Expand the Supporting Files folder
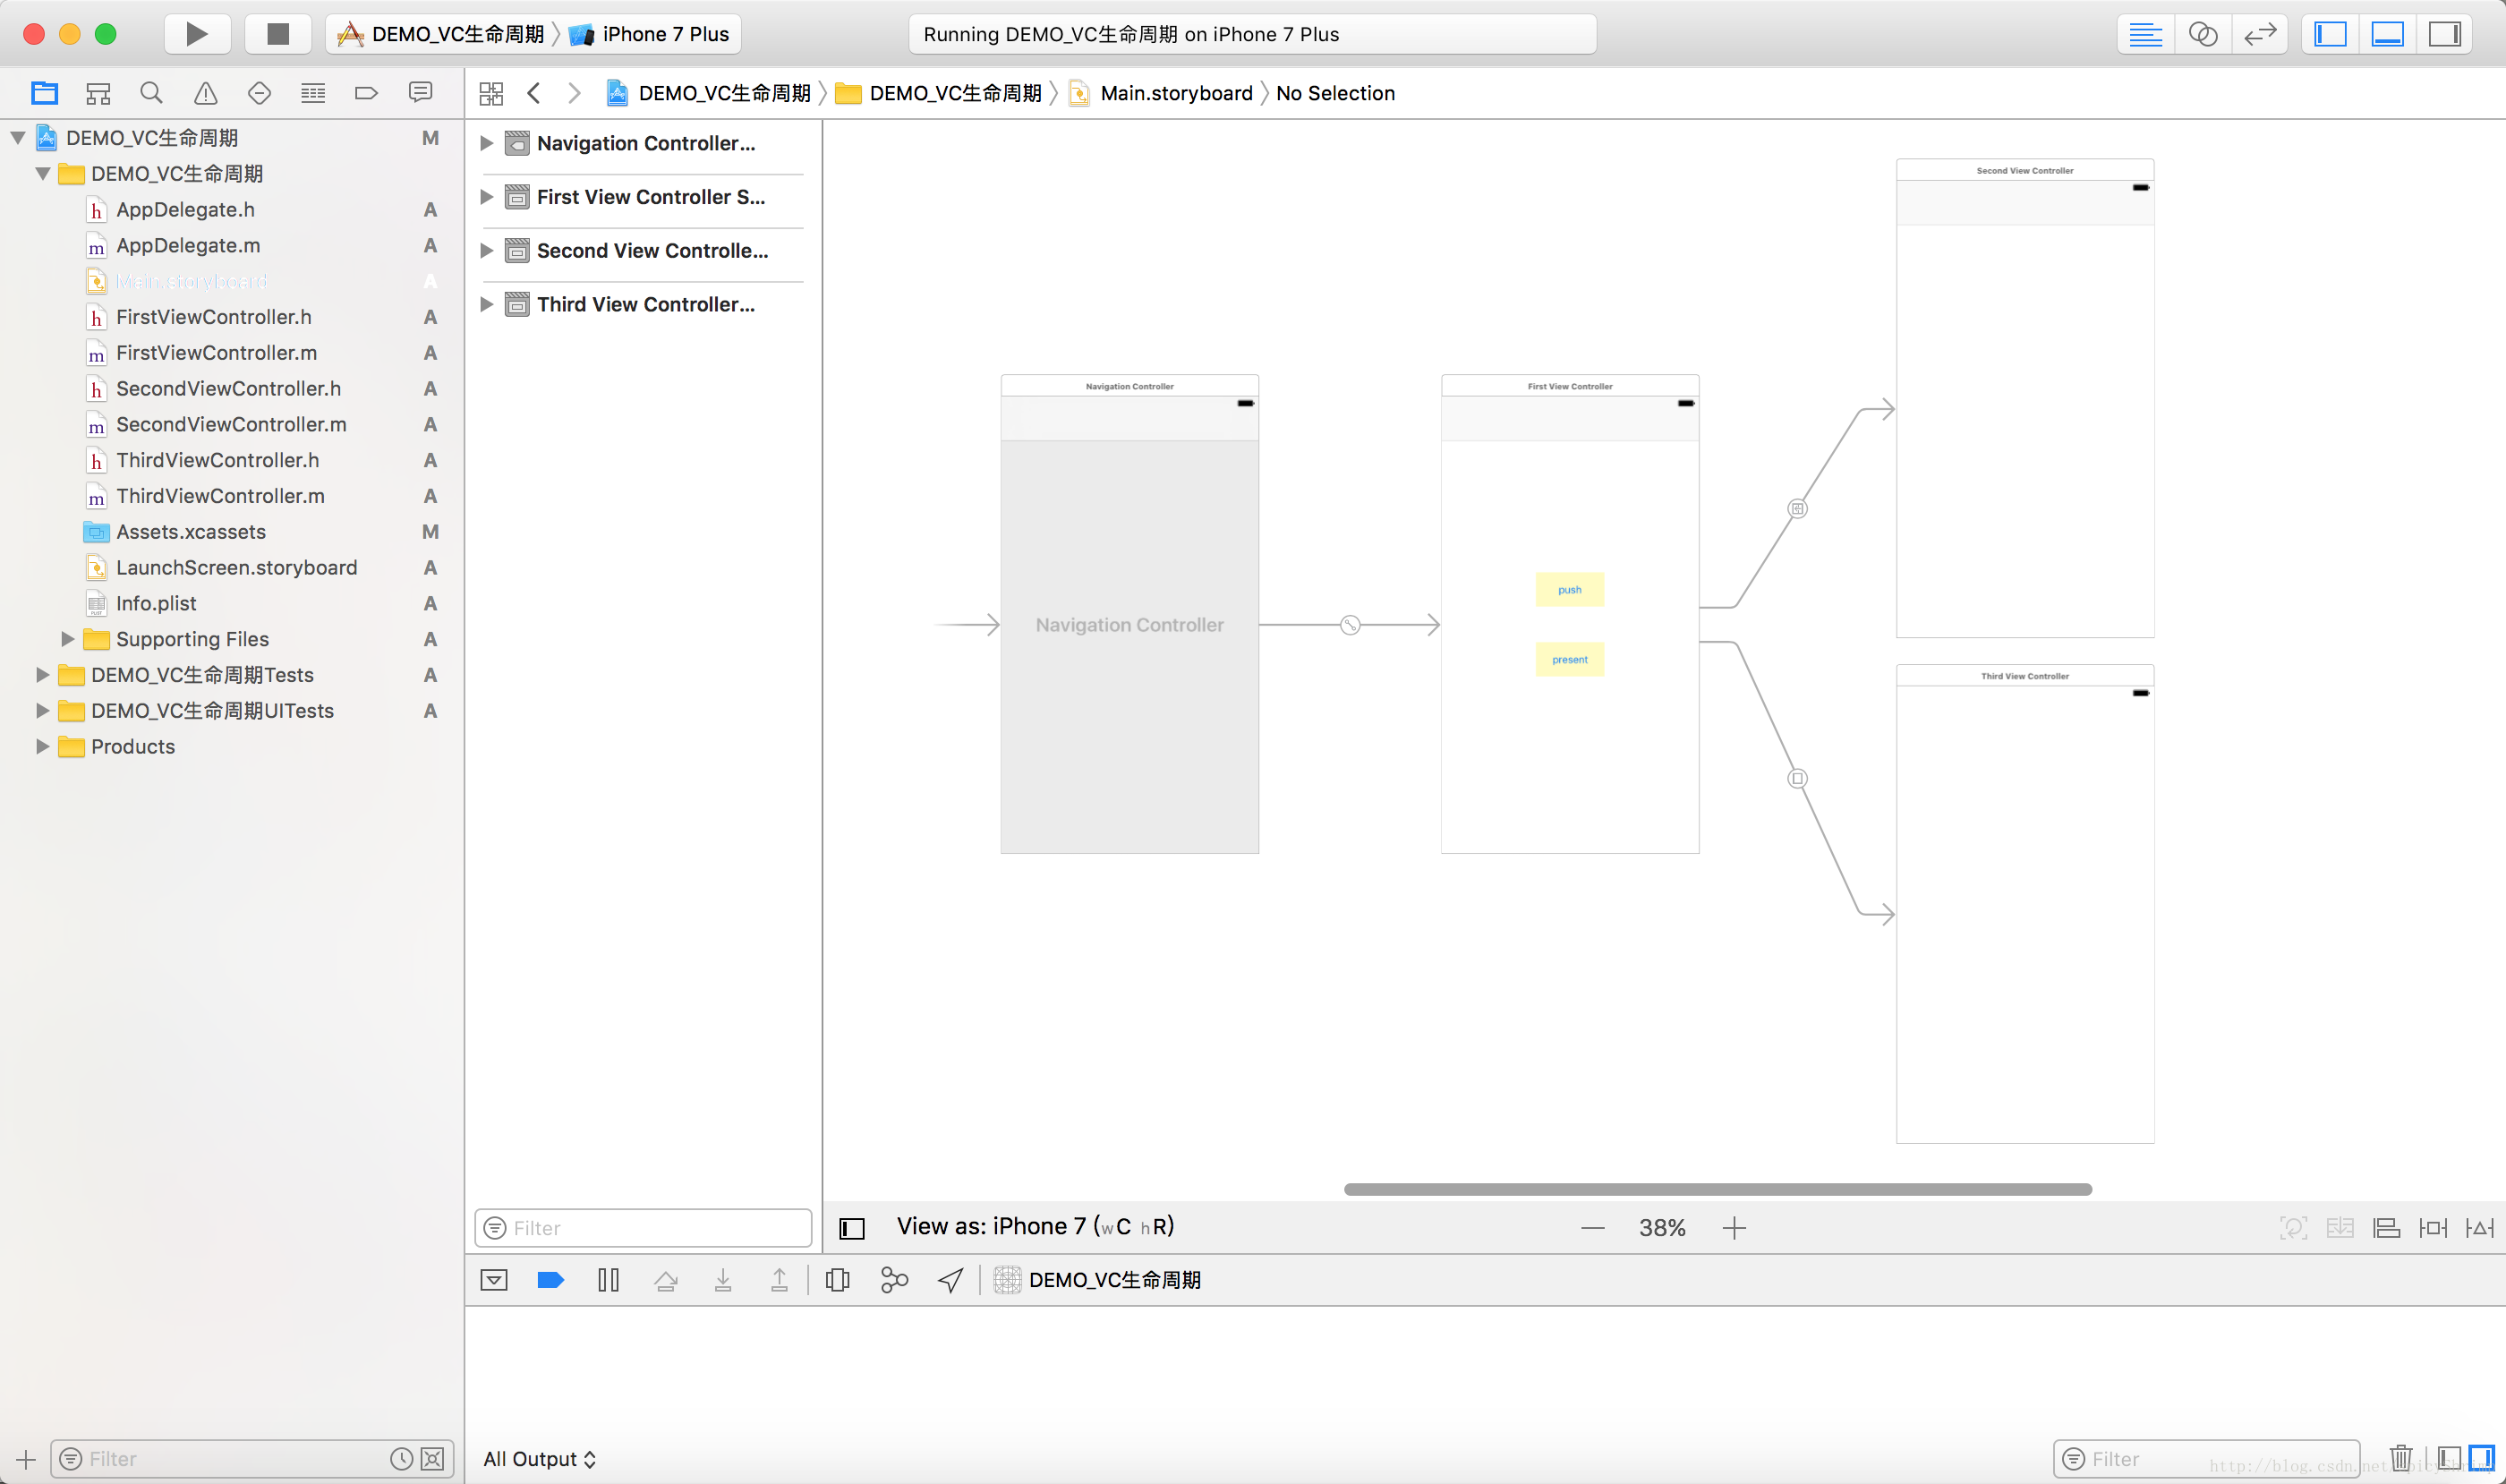The height and width of the screenshot is (1484, 2506). tap(68, 639)
